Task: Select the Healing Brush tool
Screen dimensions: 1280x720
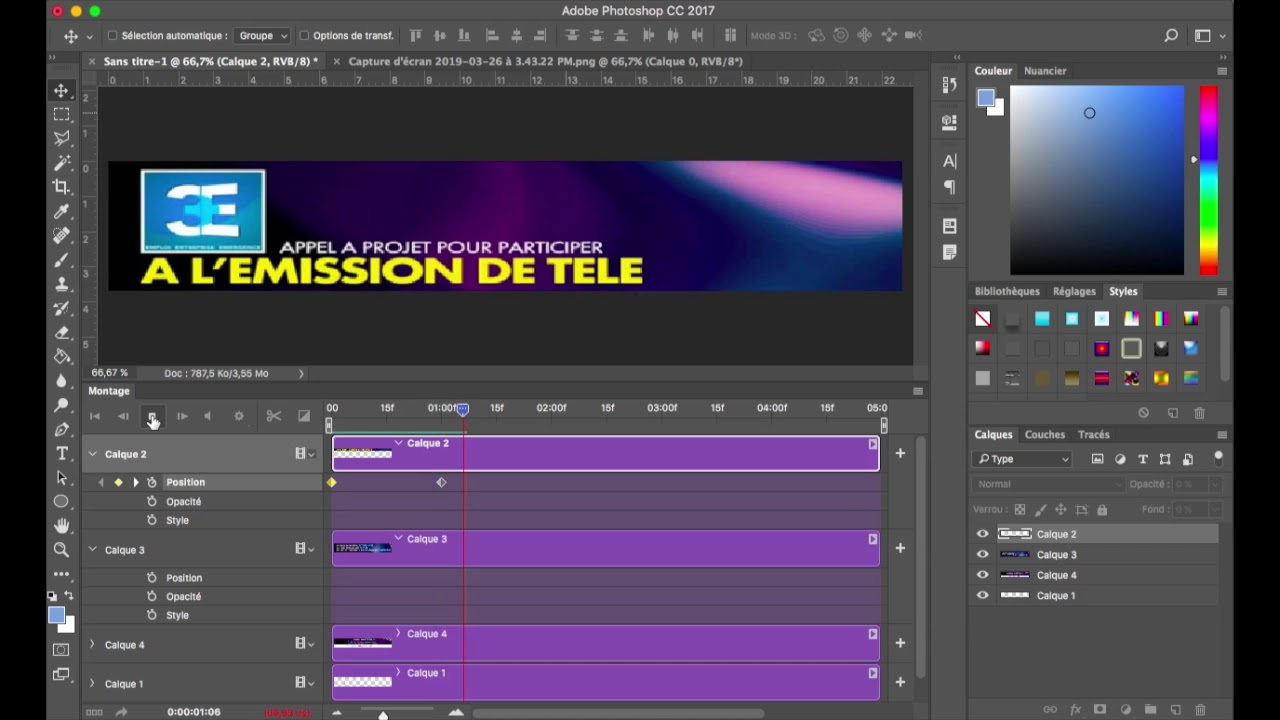Action: [61, 235]
